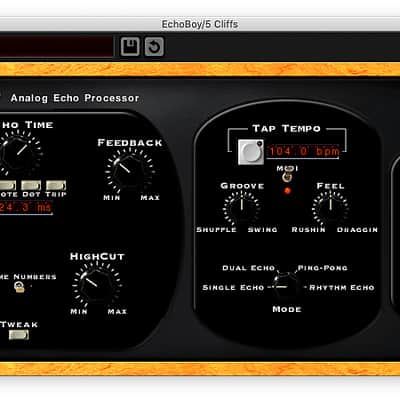
Task: Click the Feel knob
Action: [x=330, y=208]
